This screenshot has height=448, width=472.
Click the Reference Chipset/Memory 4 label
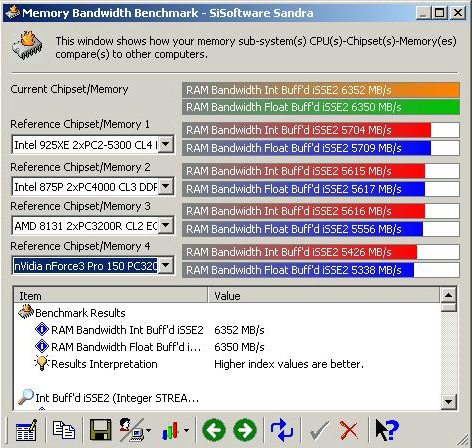[x=80, y=246]
